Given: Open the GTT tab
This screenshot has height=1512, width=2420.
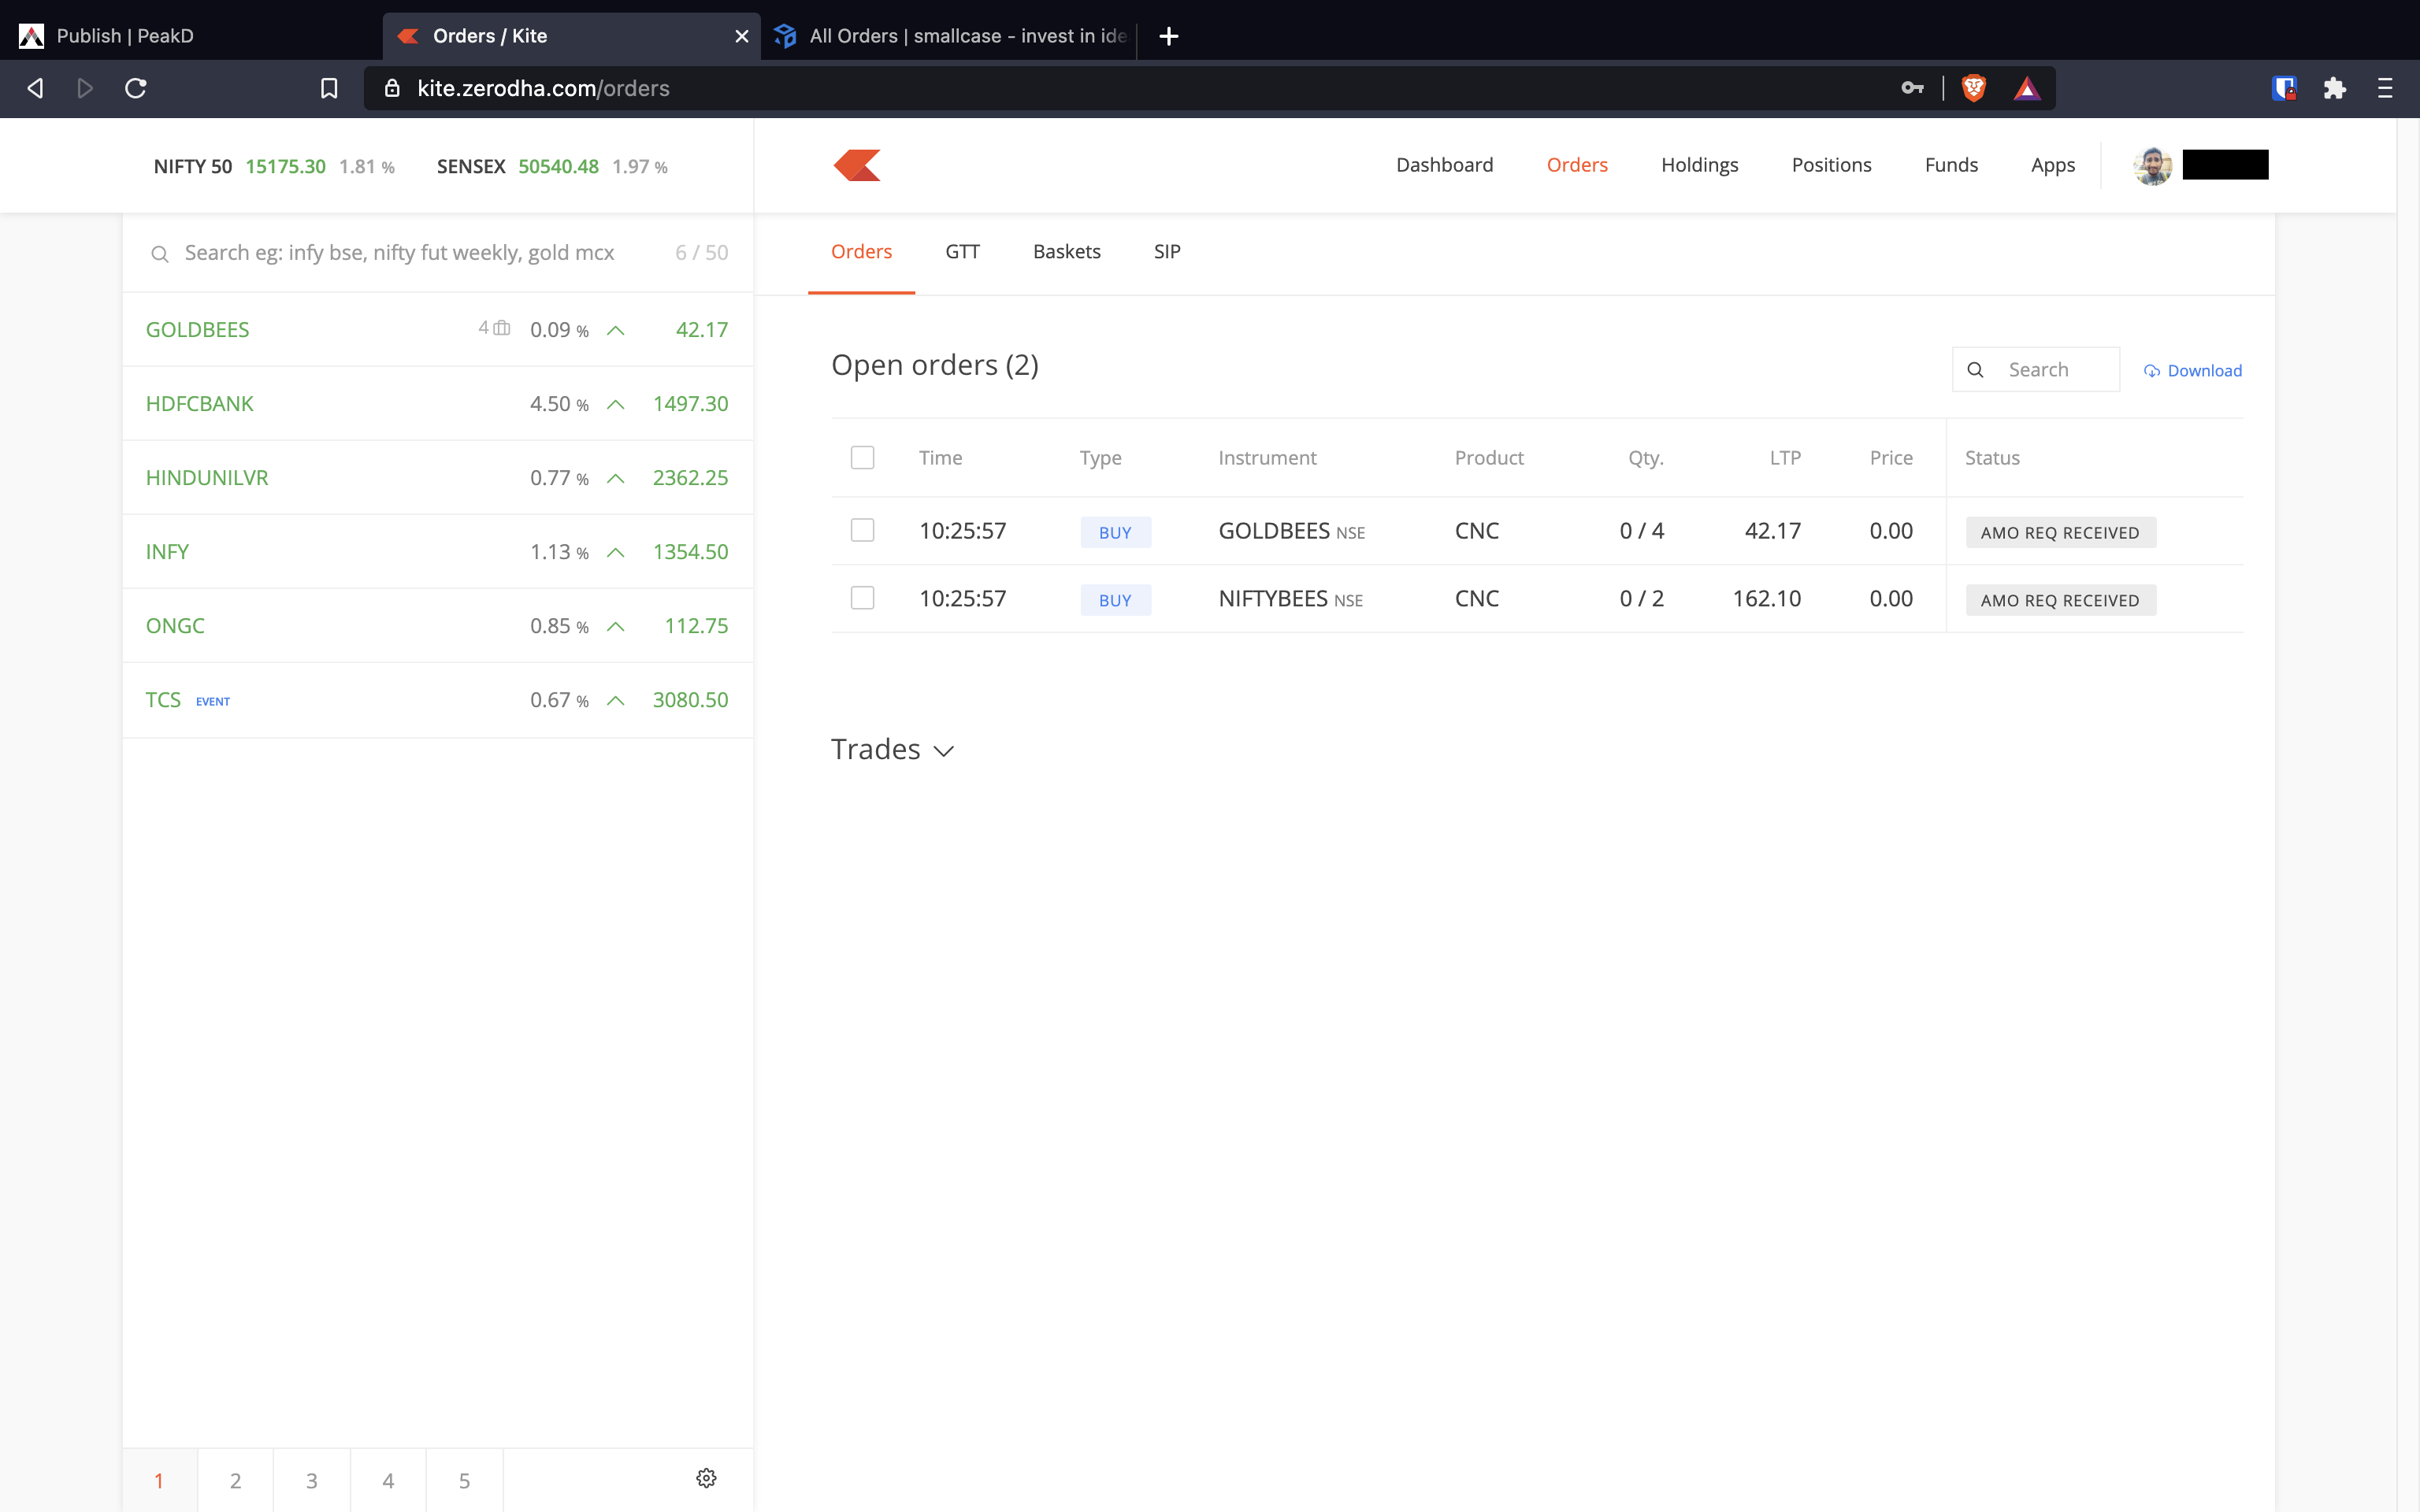Looking at the screenshot, I should 962,252.
